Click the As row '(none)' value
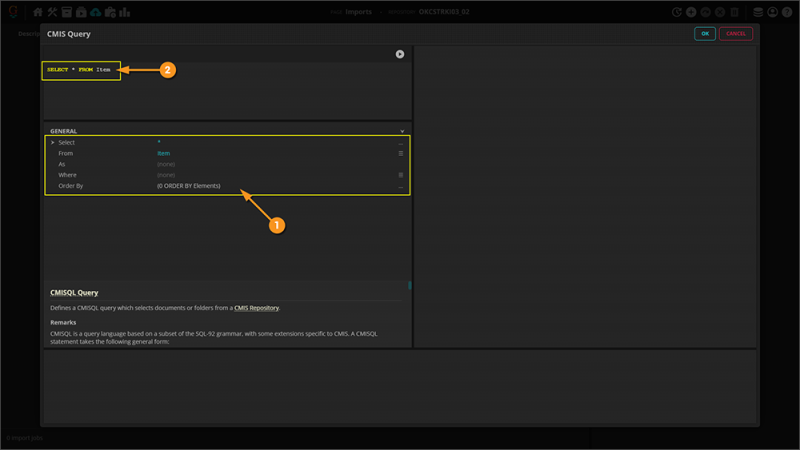The width and height of the screenshot is (800, 450). (x=166, y=164)
